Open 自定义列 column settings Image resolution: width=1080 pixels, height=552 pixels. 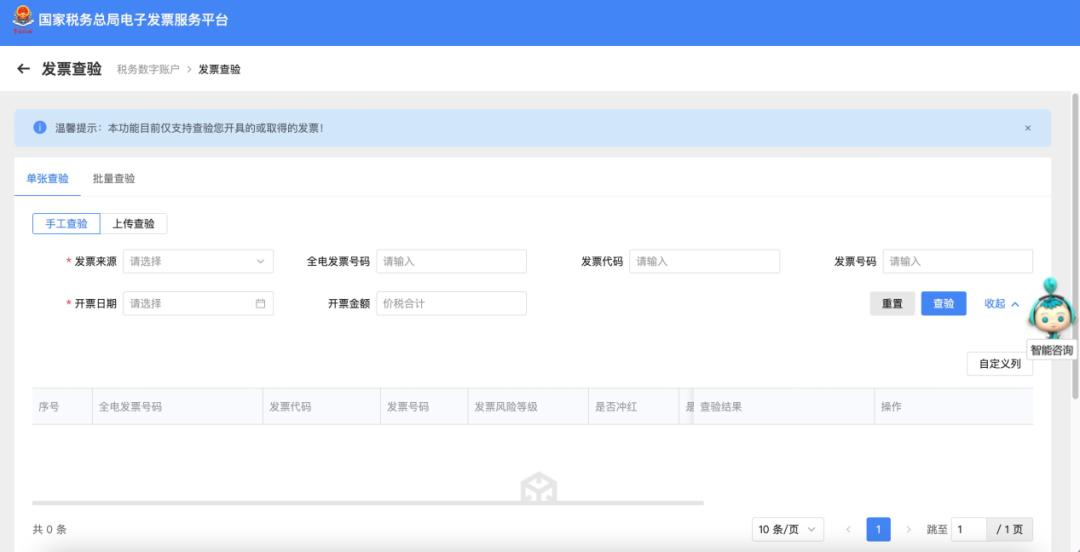pyautogui.click(x=999, y=364)
